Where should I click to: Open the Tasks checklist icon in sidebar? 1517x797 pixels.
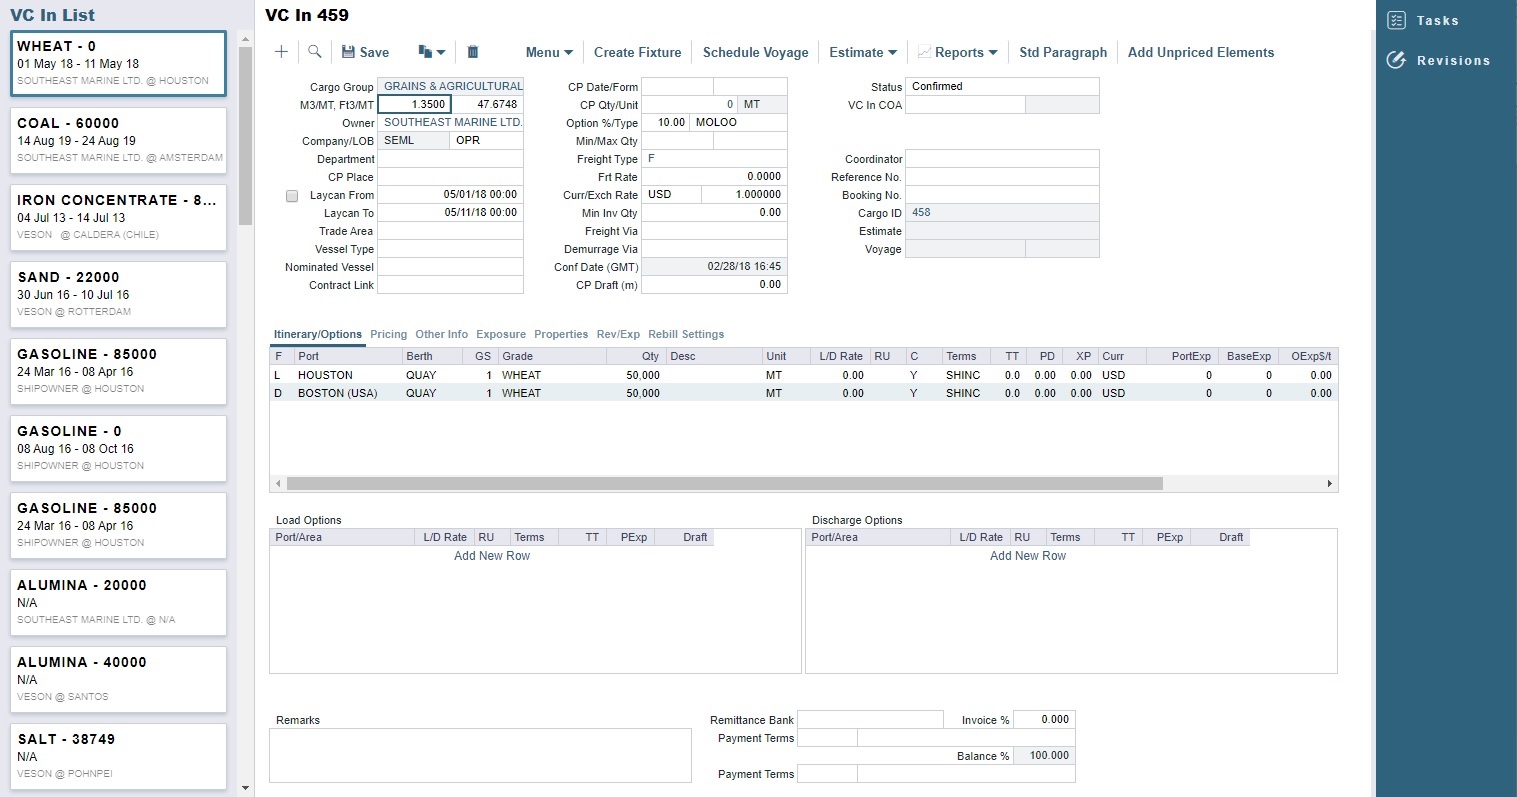[x=1397, y=21]
